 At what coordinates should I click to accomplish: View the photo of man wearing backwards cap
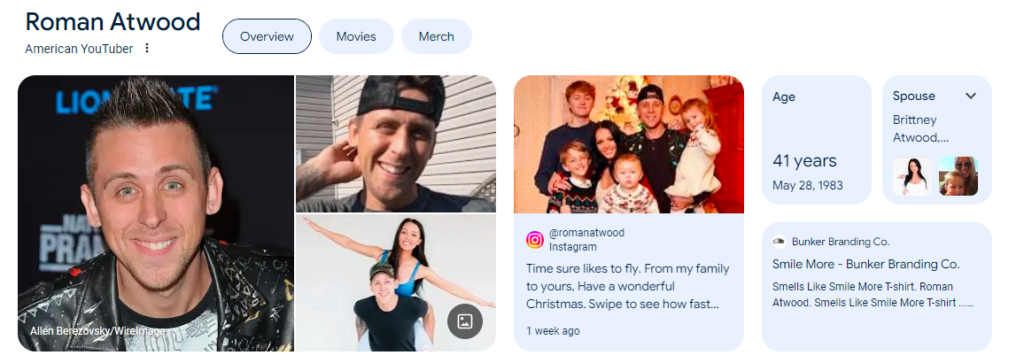[x=396, y=144]
